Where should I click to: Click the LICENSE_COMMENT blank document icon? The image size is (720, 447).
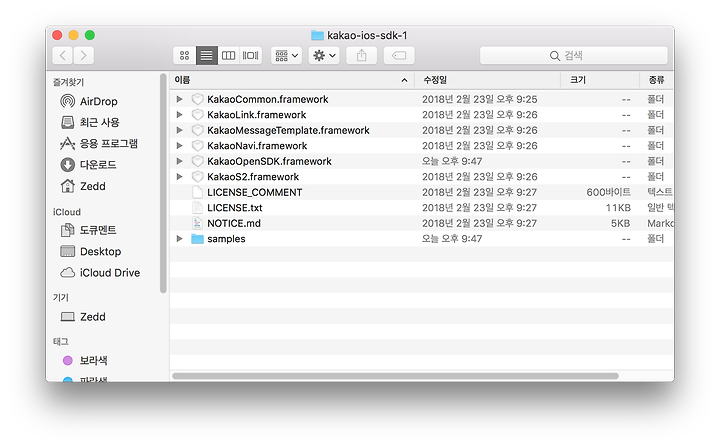[x=197, y=192]
